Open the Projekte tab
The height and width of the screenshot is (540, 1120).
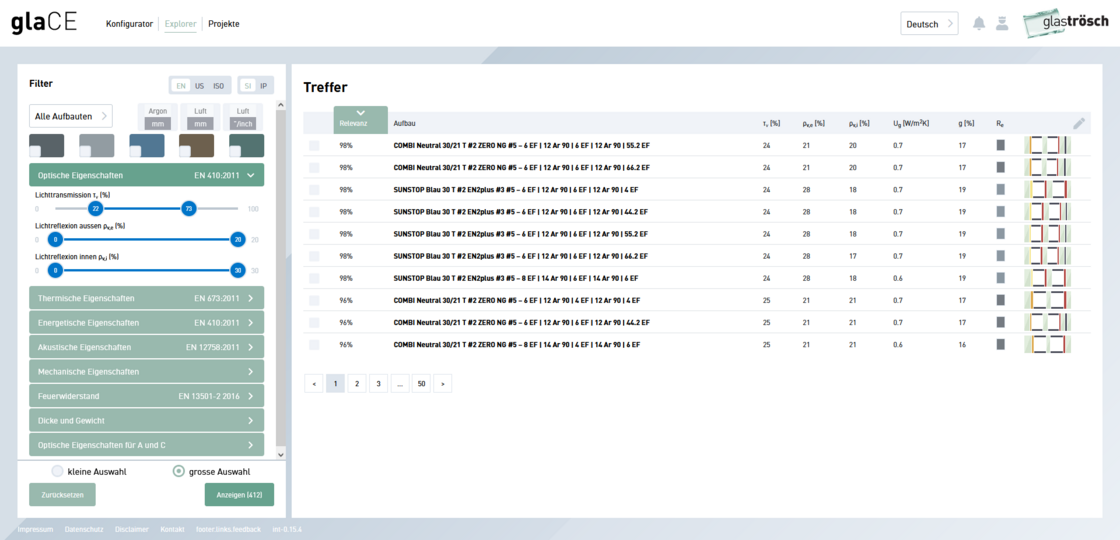(224, 24)
